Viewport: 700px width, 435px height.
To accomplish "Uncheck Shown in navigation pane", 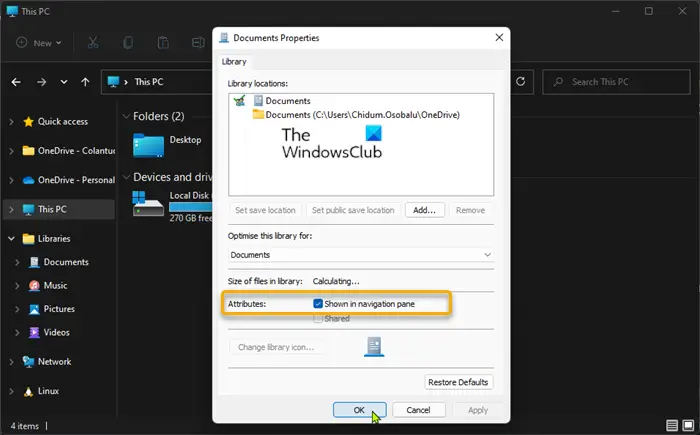I will [318, 304].
